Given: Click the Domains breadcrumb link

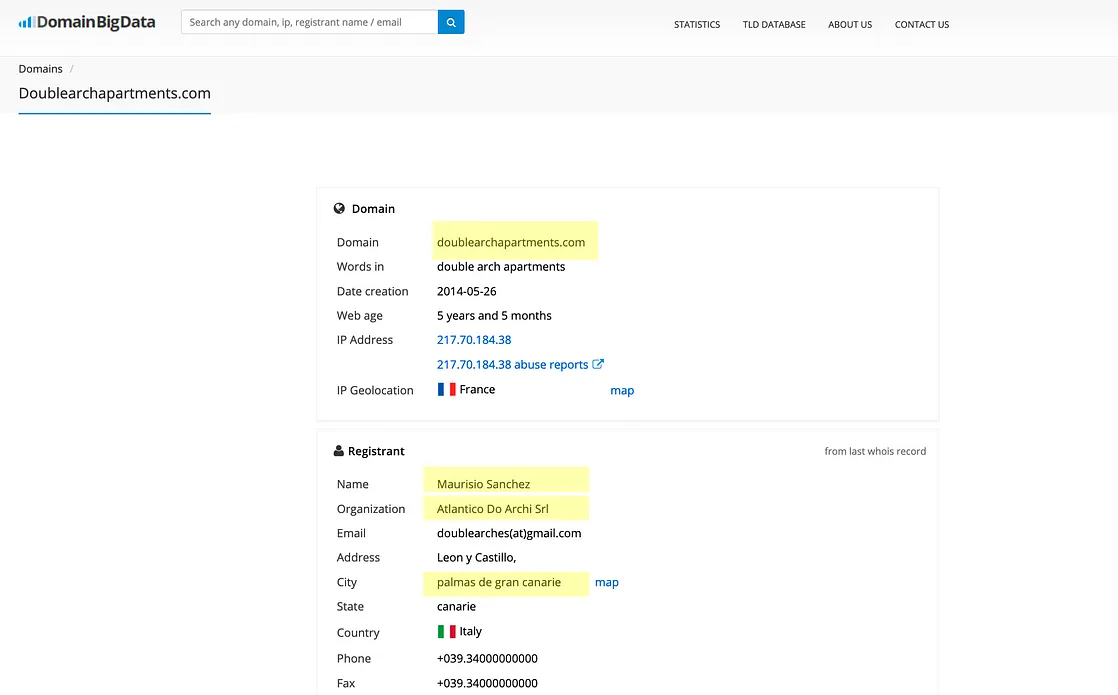Looking at the screenshot, I should point(40,69).
